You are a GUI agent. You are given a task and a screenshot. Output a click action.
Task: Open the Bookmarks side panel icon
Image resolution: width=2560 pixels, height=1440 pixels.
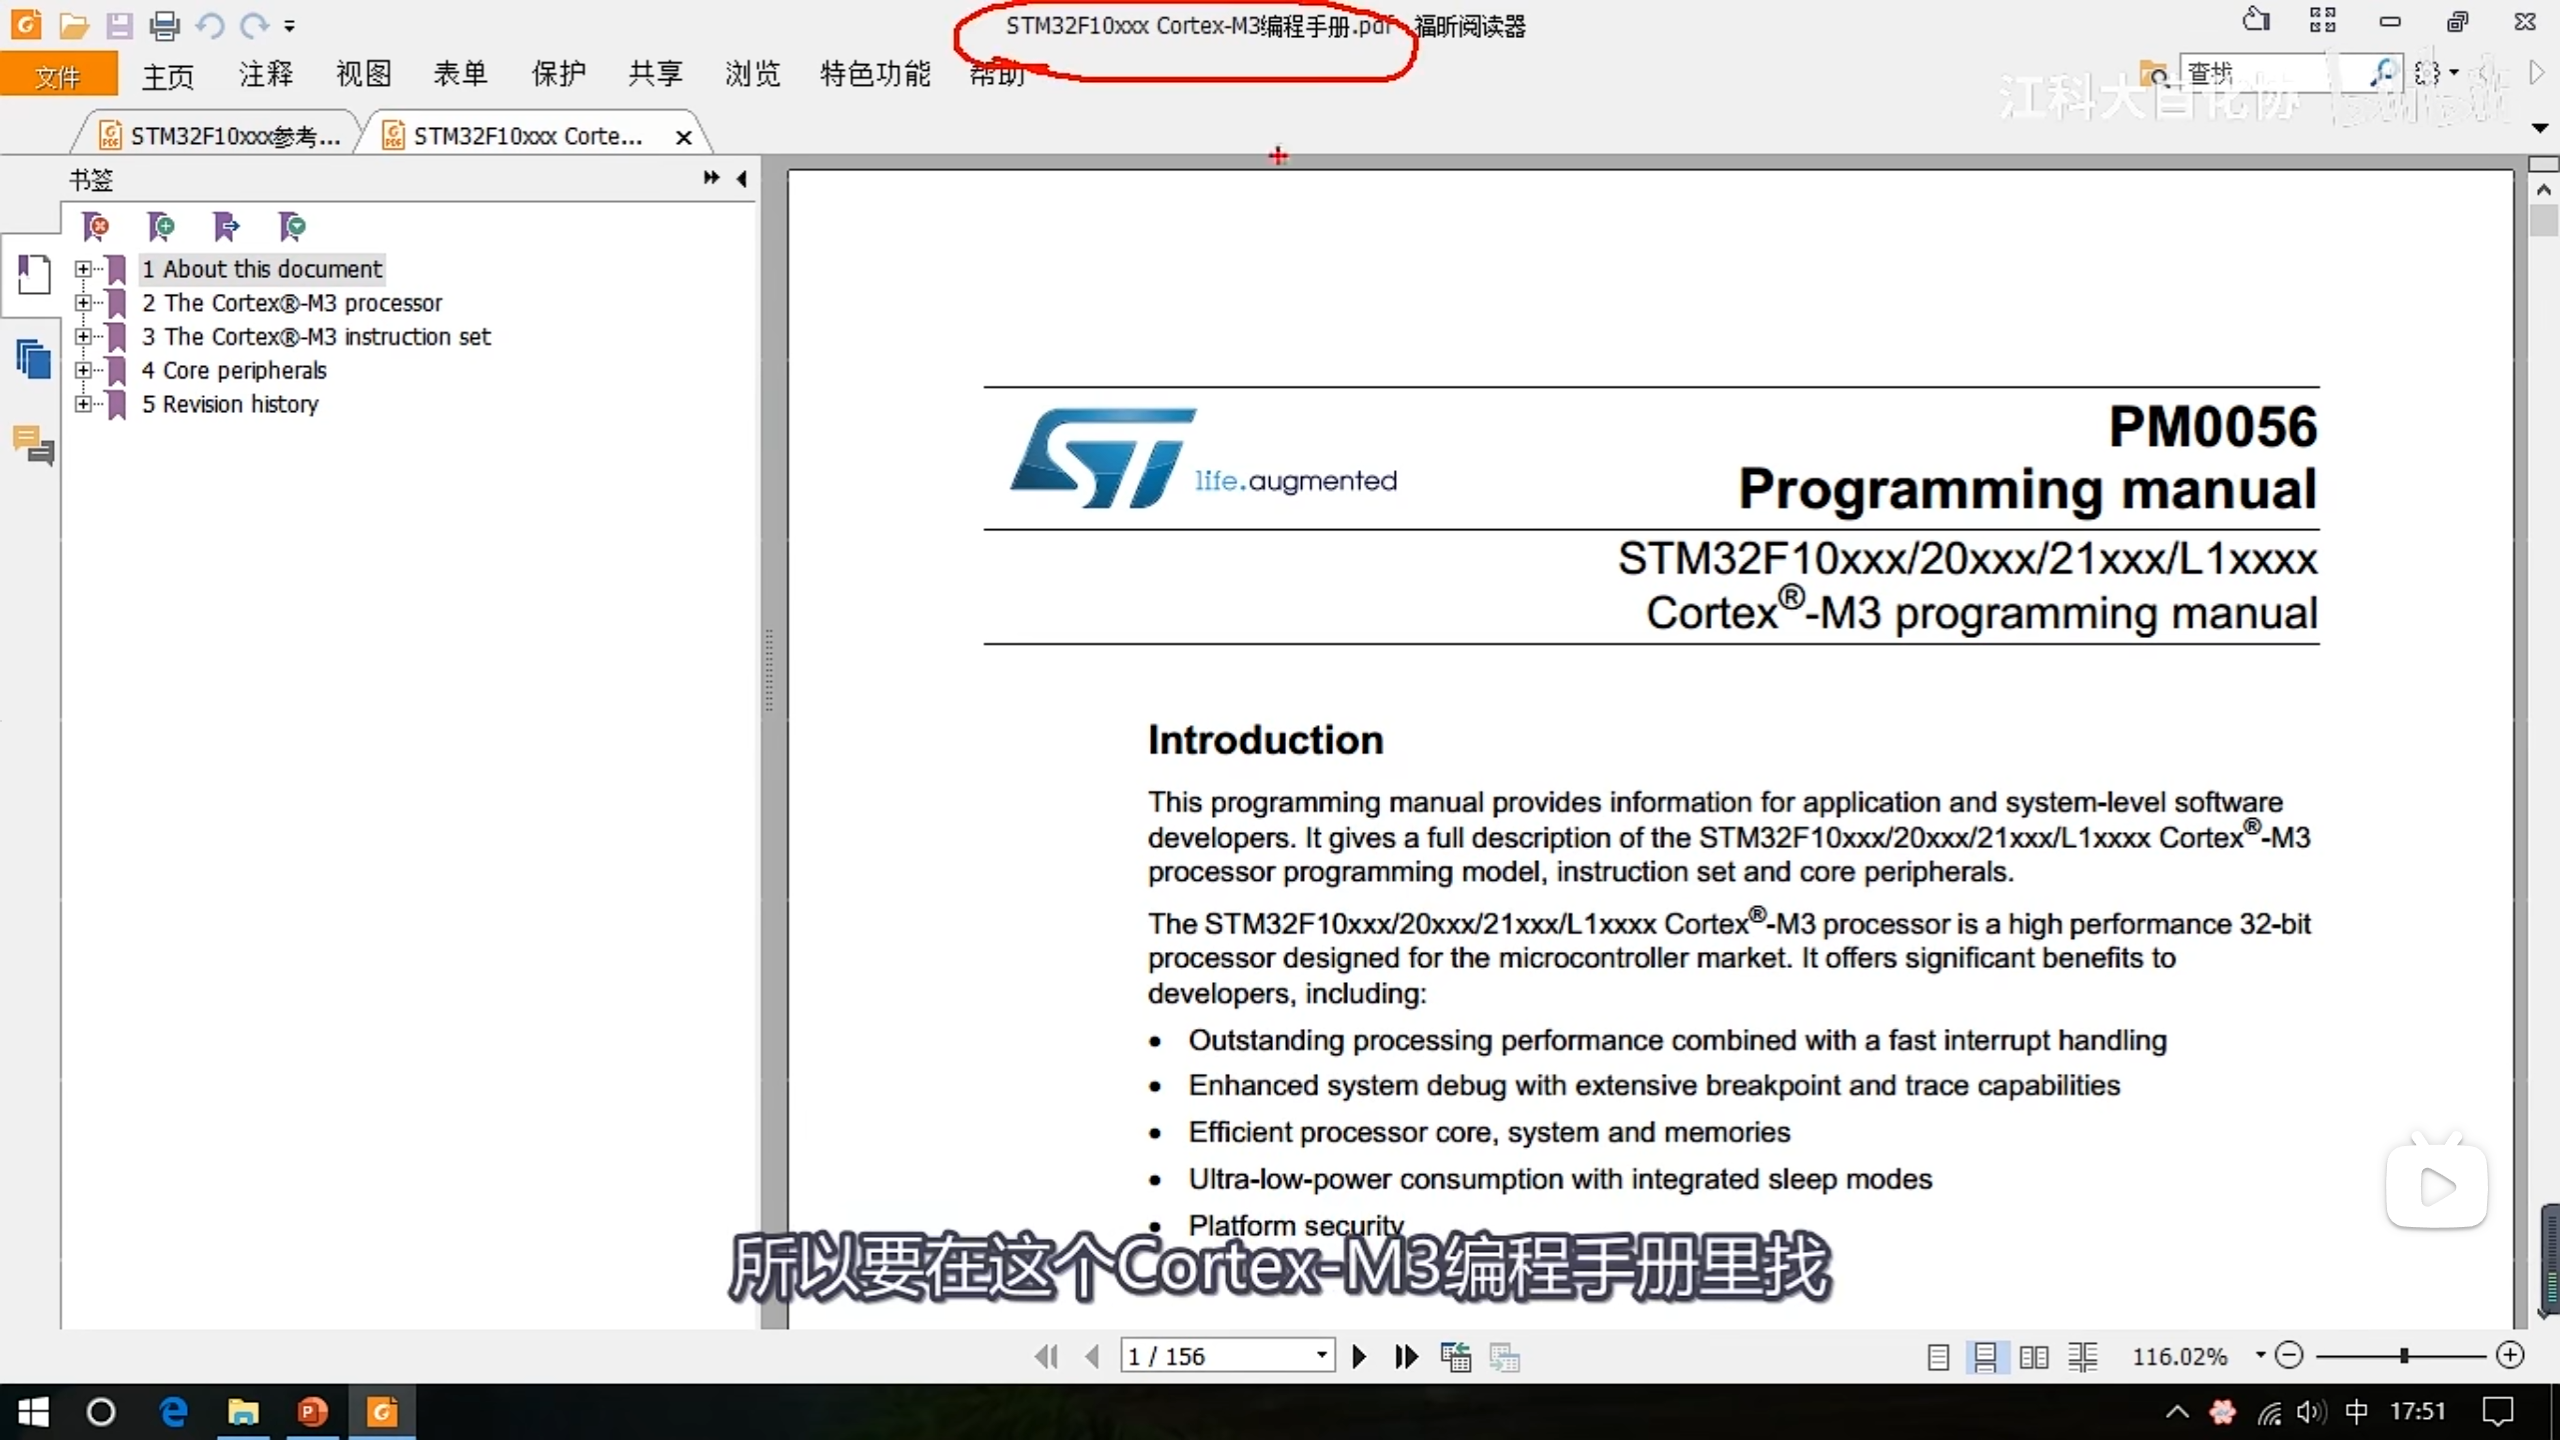click(x=34, y=275)
